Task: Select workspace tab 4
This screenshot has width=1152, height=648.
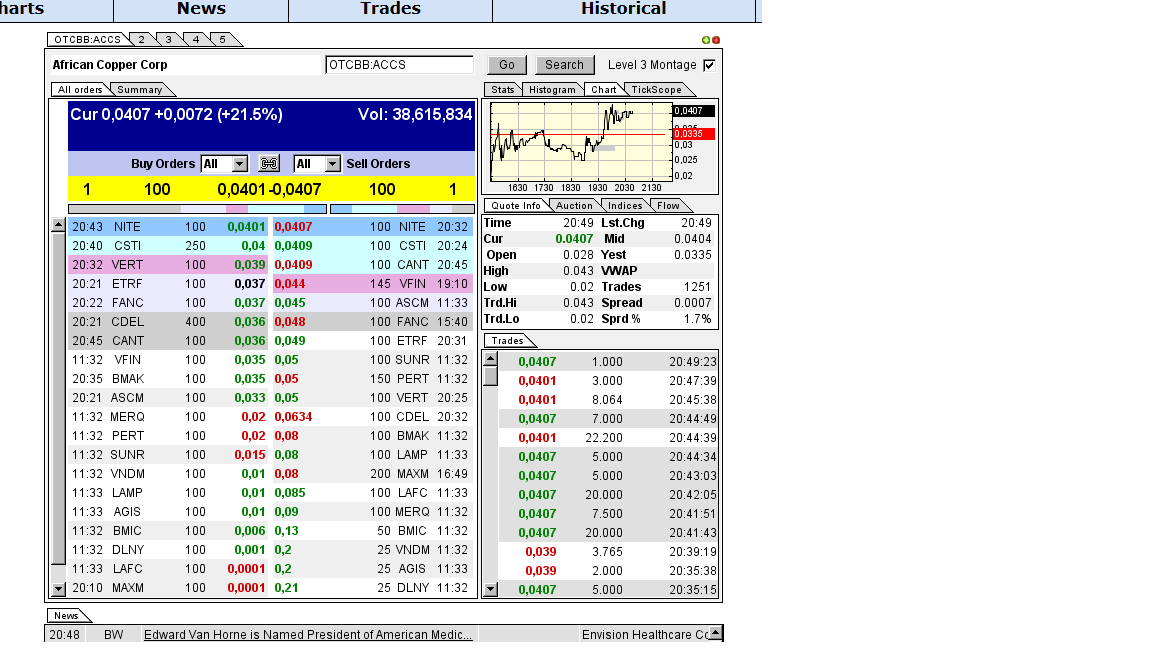Action: point(195,40)
